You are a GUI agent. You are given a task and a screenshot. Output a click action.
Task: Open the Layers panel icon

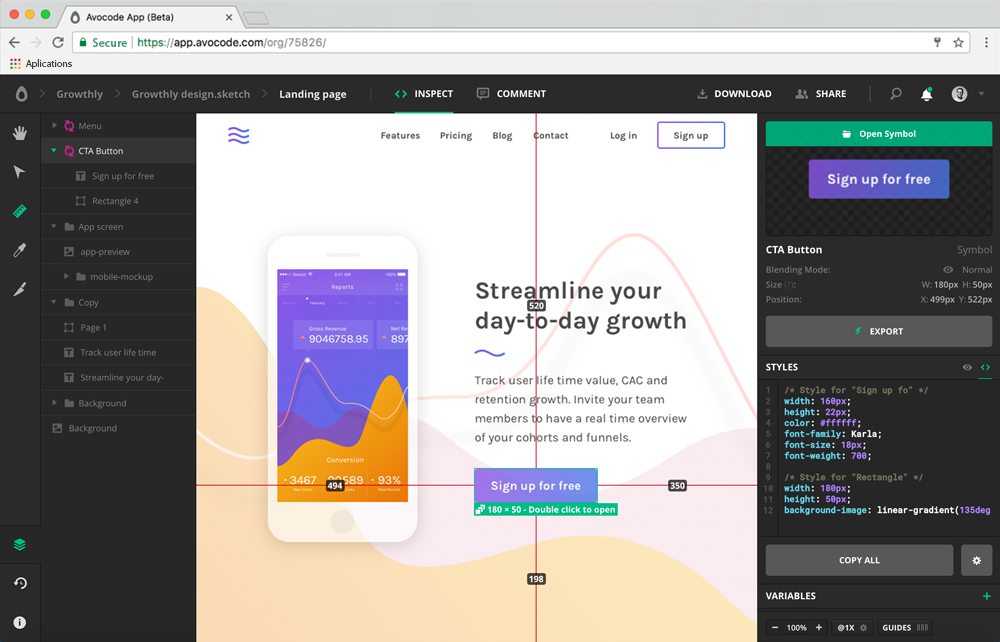coord(19,545)
